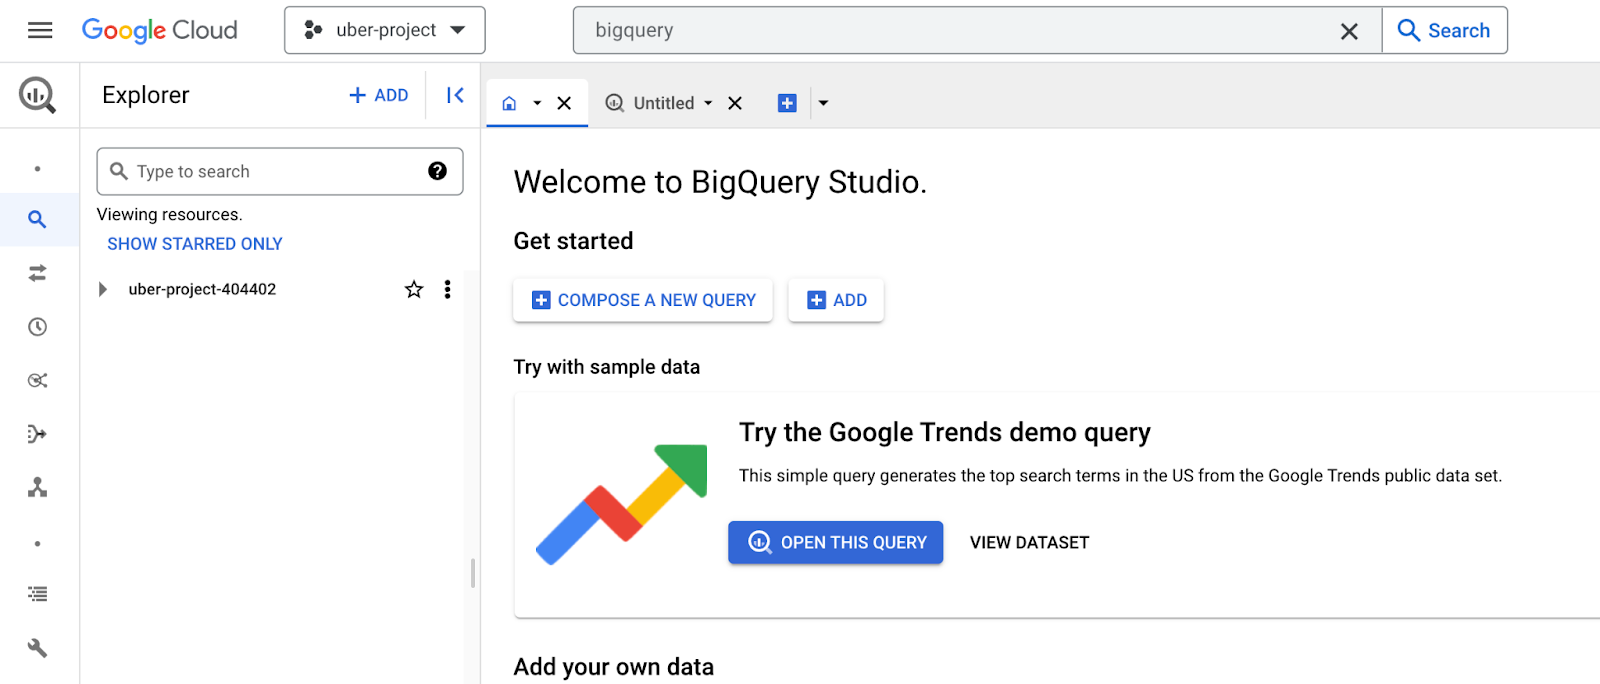Viewport: 1600px width, 684px height.
Task: Open the main navigation hamburger menu
Action: pos(40,30)
